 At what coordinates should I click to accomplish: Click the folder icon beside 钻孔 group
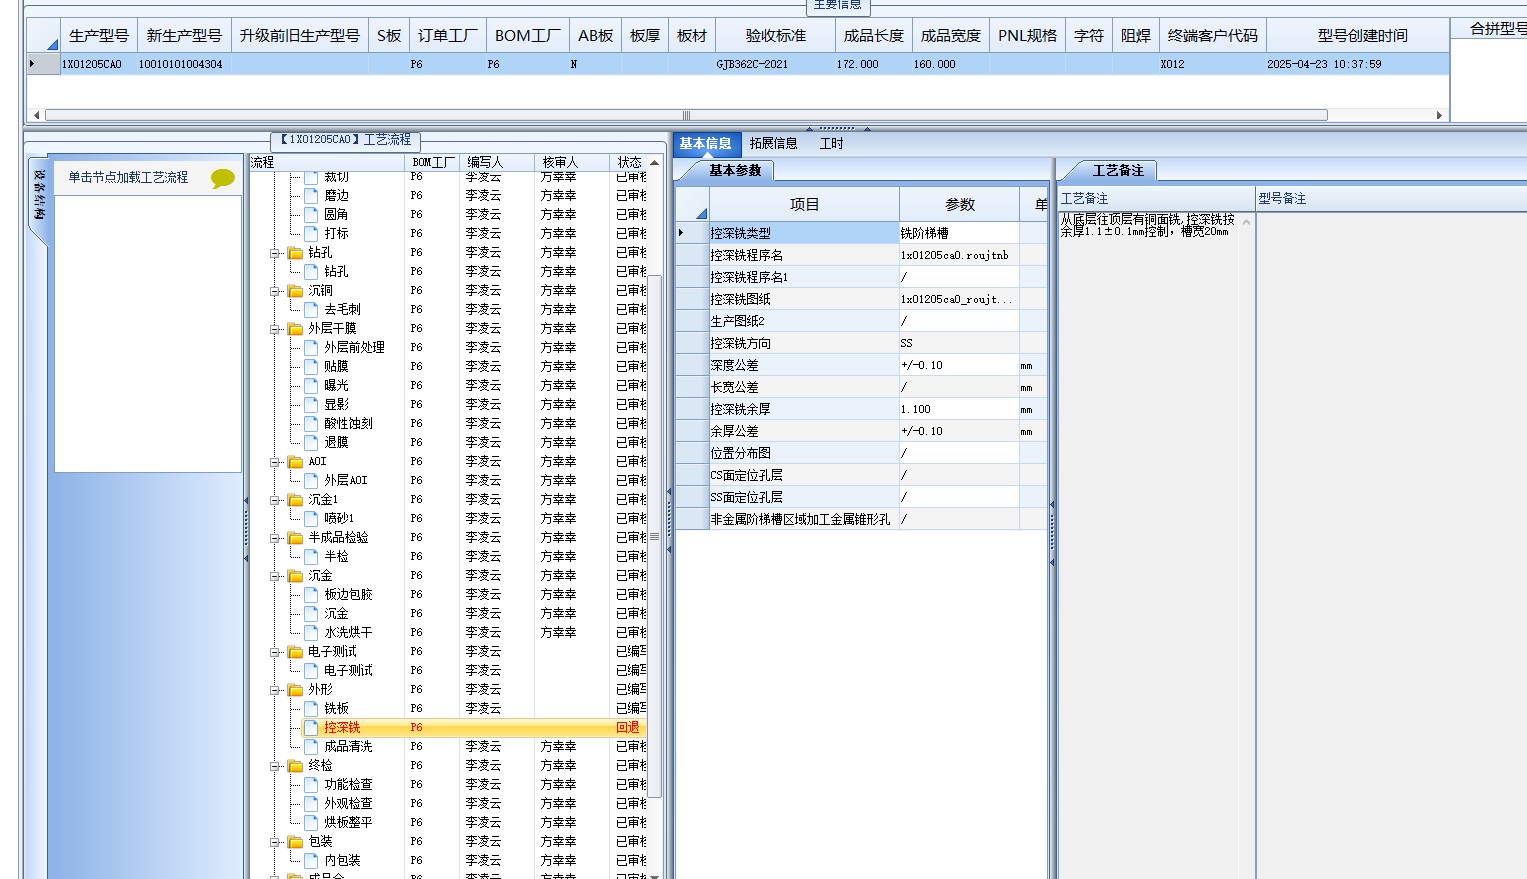tap(295, 253)
